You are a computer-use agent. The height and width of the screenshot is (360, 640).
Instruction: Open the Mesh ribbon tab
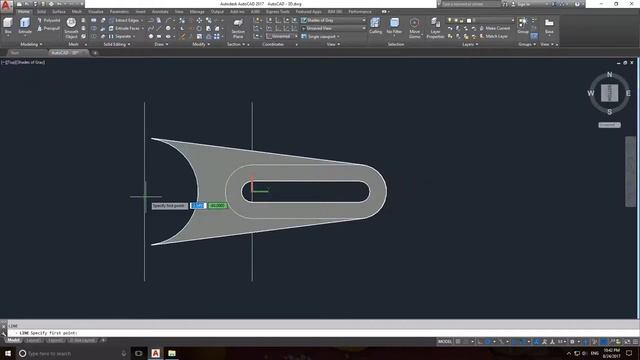coord(77,11)
